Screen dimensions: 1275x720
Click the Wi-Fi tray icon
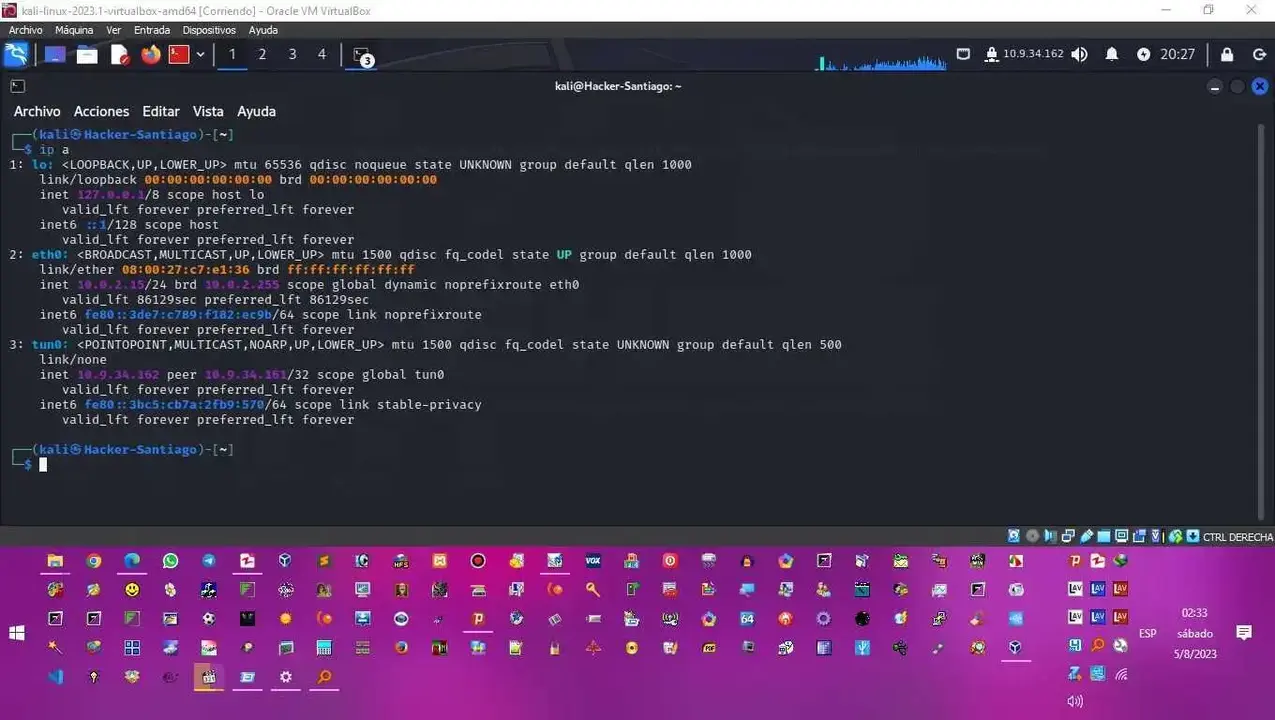[x=1120, y=674]
